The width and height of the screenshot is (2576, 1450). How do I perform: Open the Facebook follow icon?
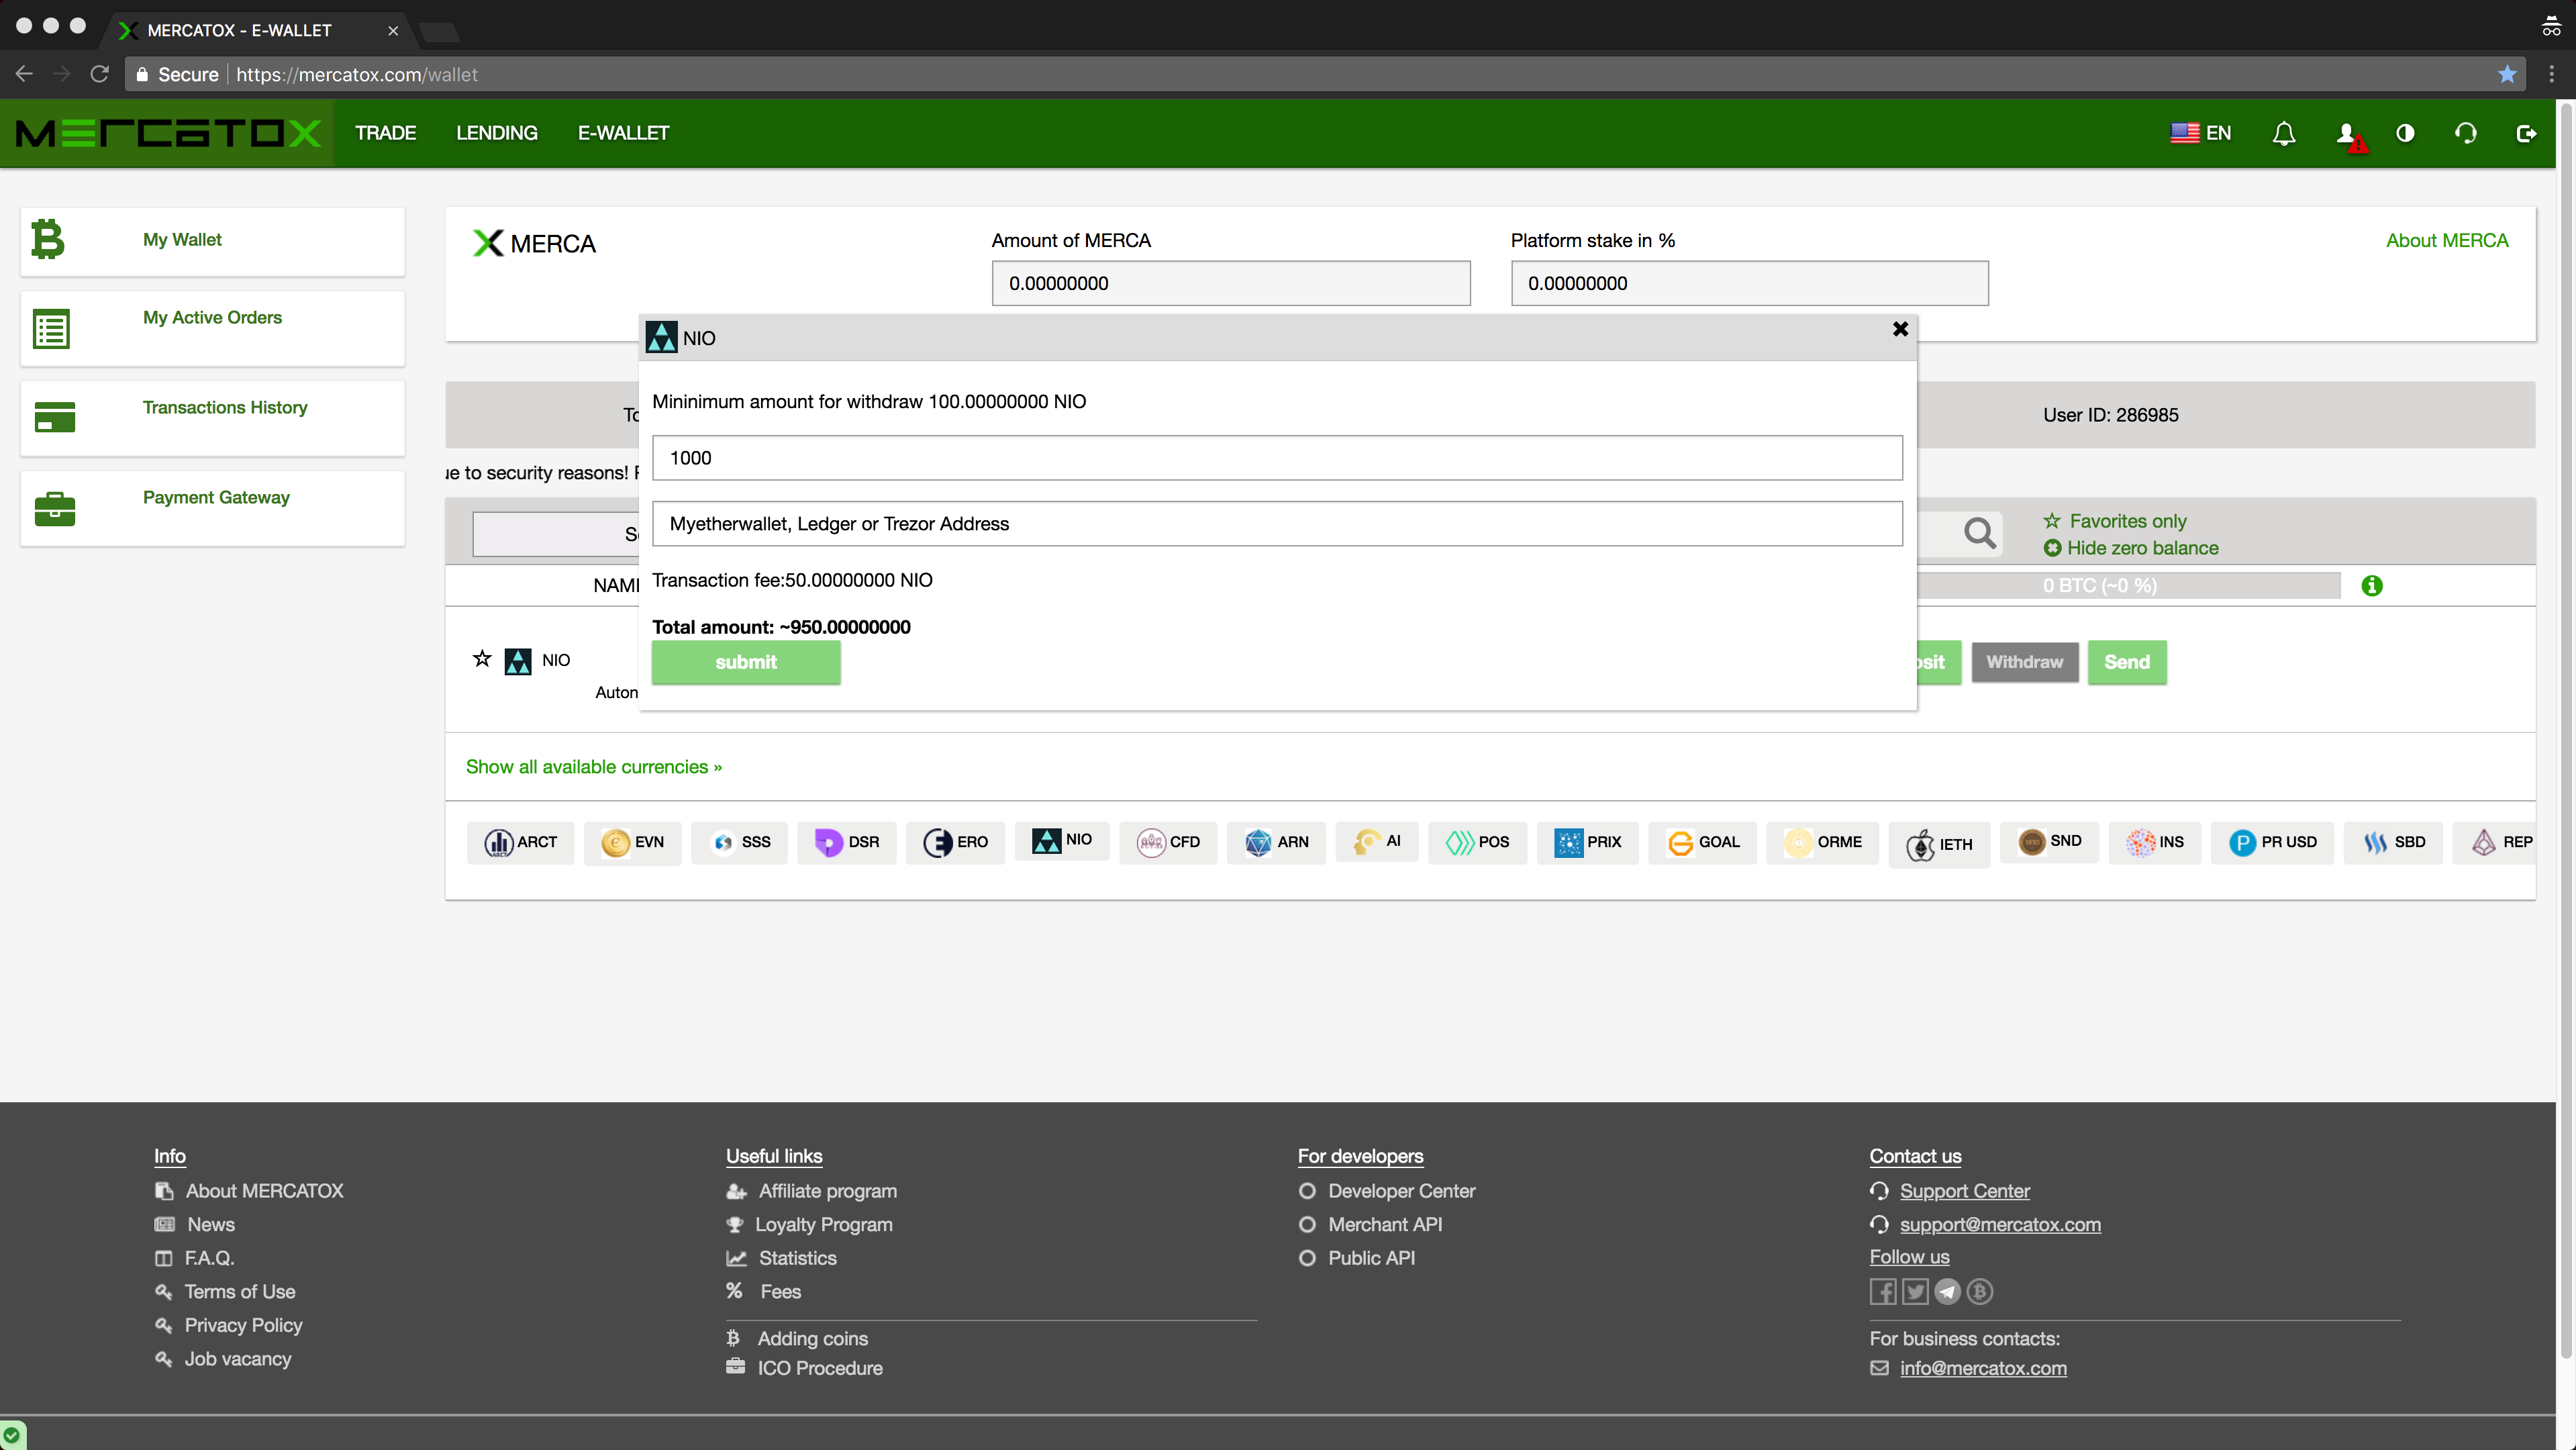[x=1883, y=1291]
